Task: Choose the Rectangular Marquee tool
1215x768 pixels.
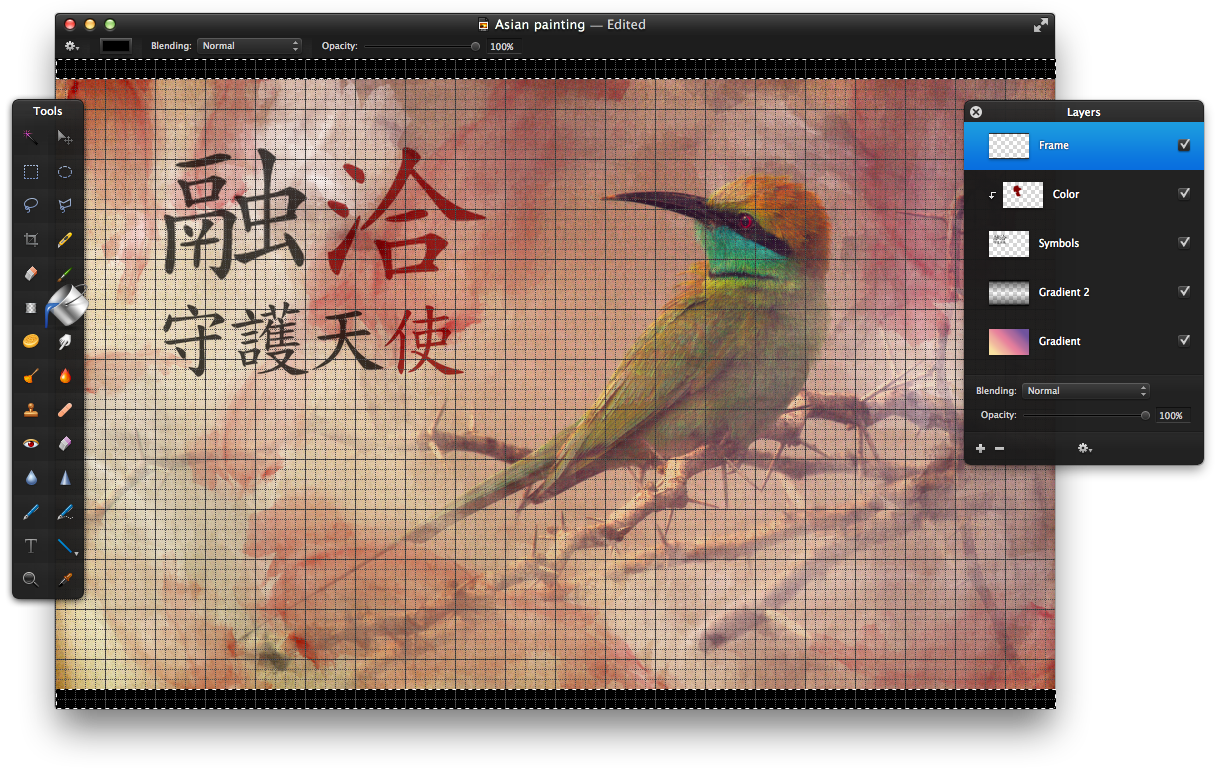Action: 31,171
